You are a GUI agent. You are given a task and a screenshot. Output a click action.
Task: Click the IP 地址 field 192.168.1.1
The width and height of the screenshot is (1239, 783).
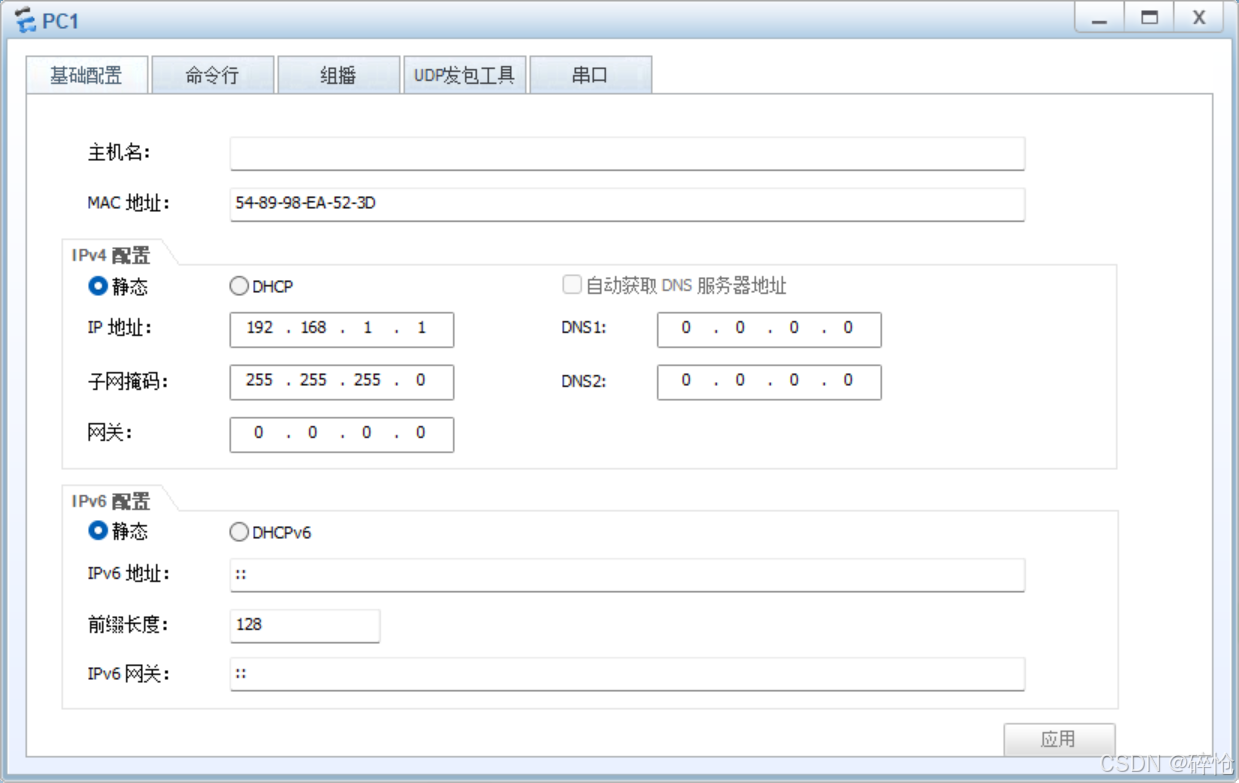[342, 329]
